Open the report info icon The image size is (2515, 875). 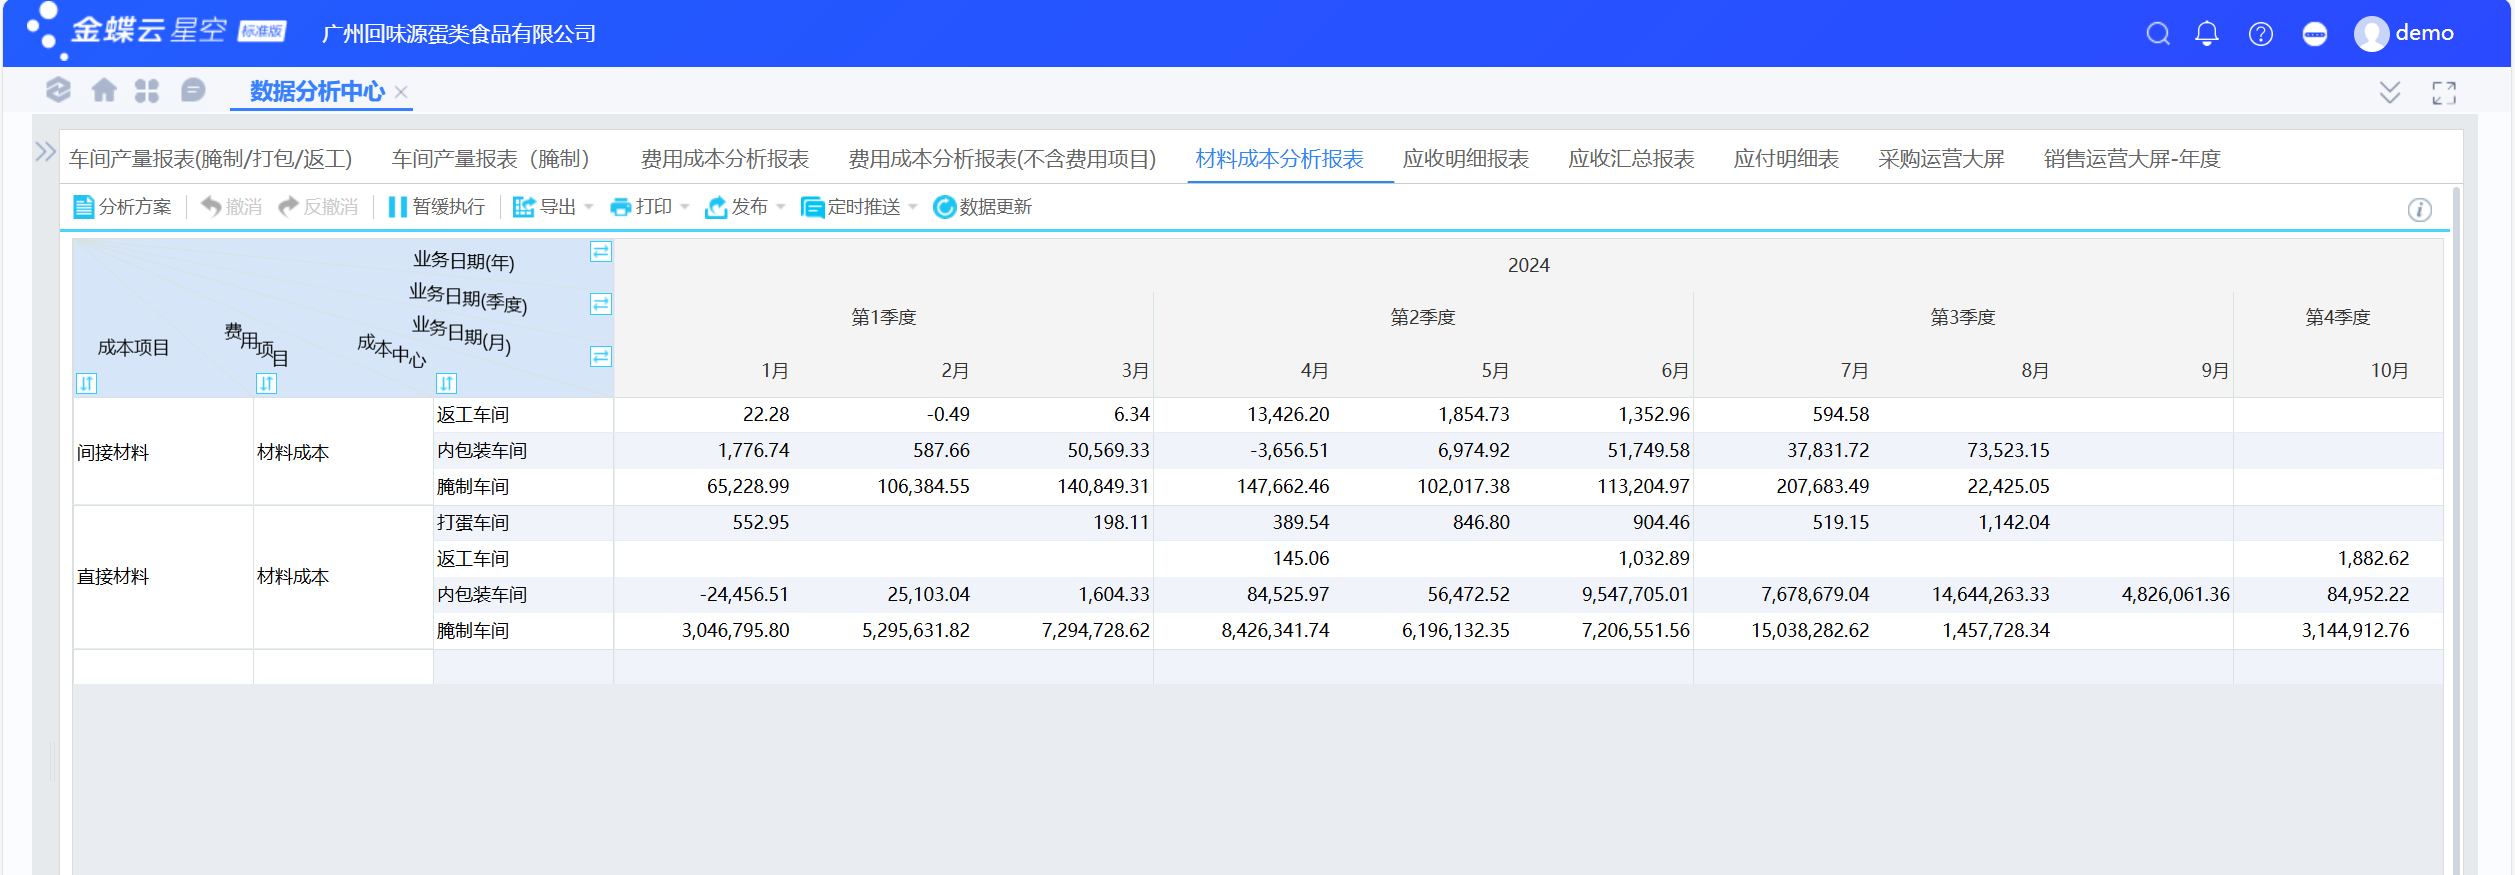click(x=2419, y=210)
